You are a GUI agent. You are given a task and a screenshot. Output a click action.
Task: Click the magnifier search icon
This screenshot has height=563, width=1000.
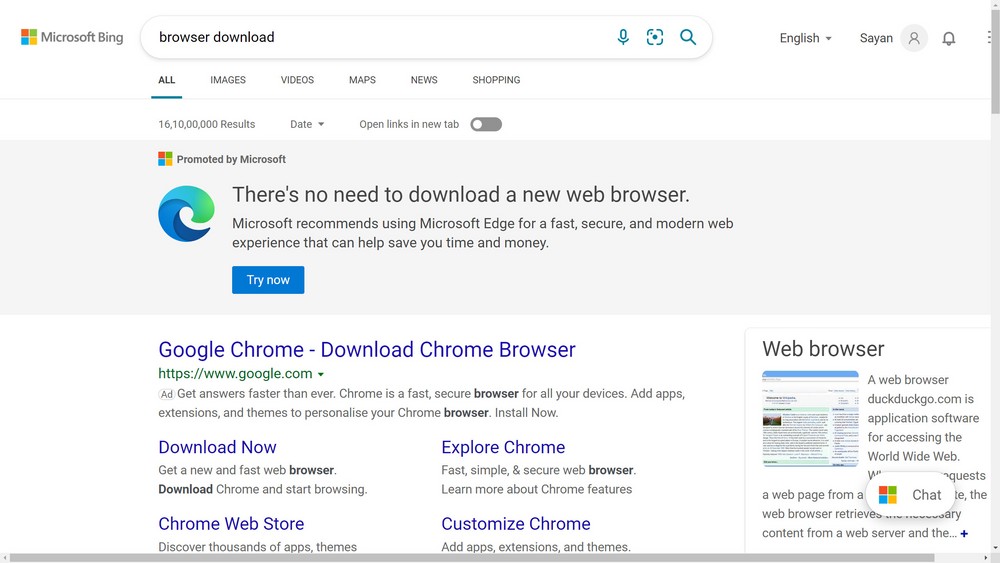pyautogui.click(x=688, y=37)
